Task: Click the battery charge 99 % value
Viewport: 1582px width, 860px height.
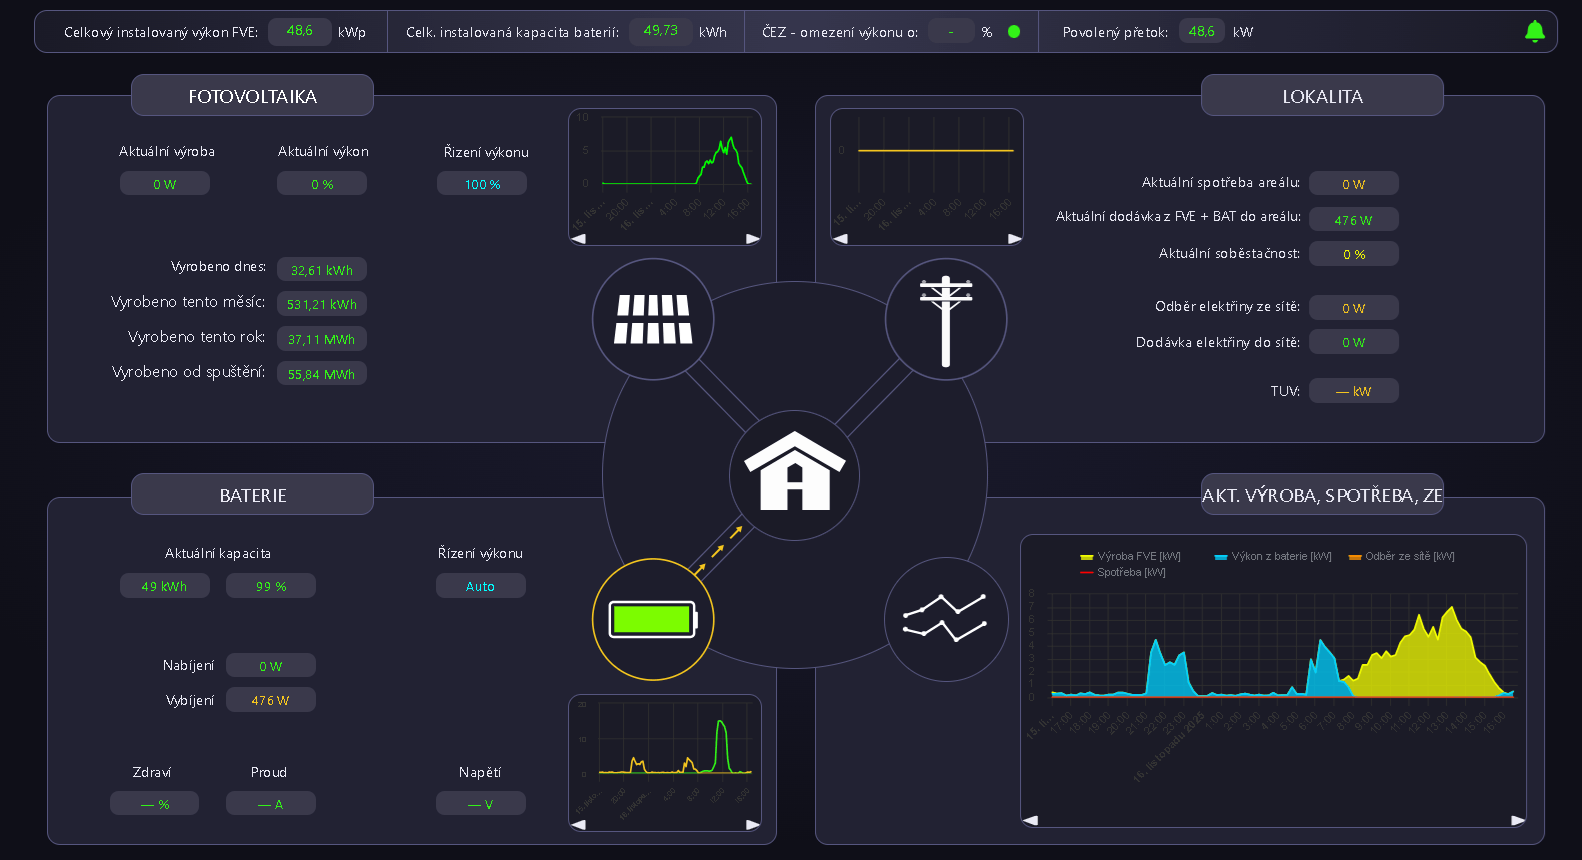Action: [271, 586]
